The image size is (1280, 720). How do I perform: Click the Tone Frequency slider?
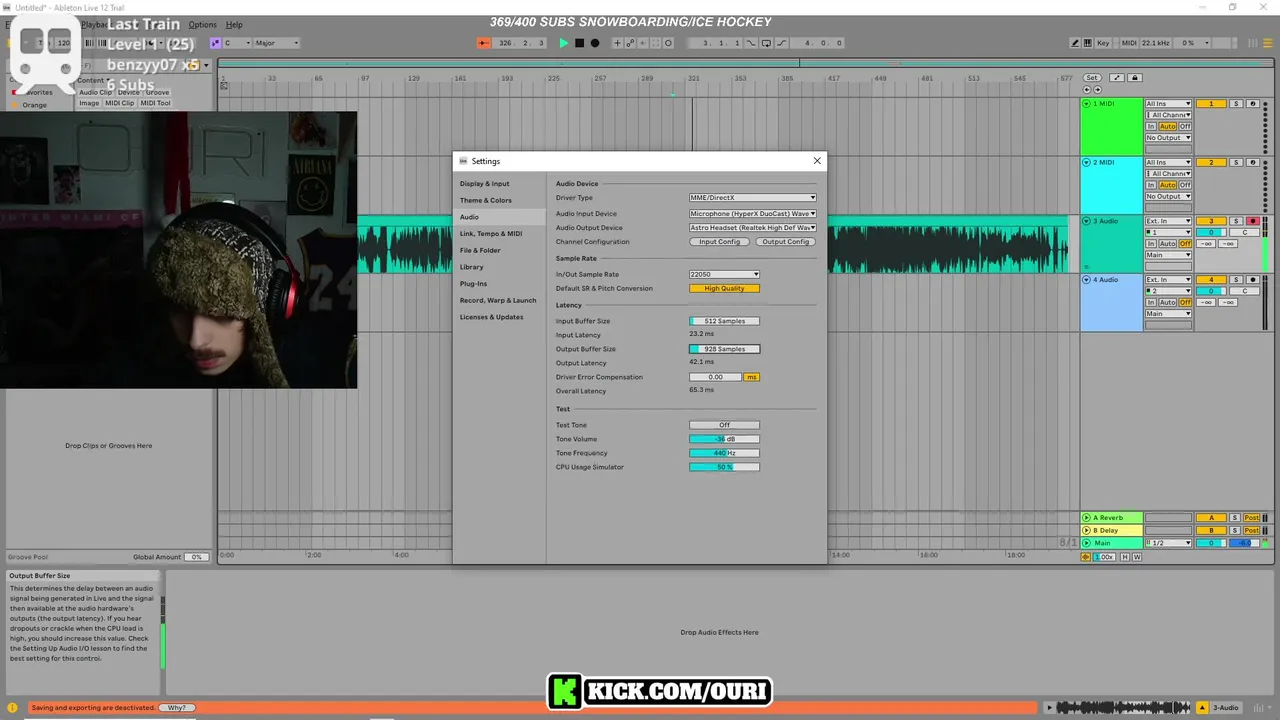click(x=724, y=453)
